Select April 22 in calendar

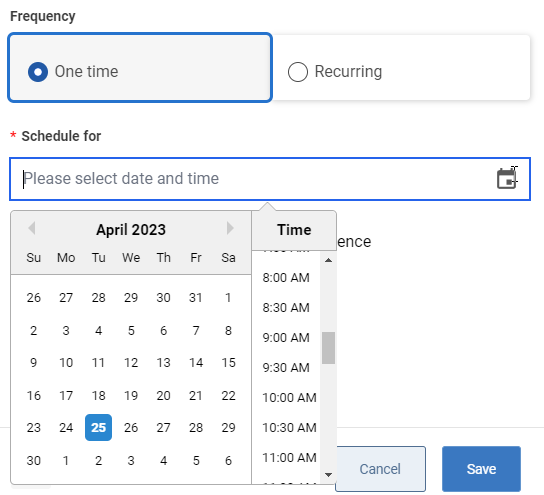click(x=228, y=395)
